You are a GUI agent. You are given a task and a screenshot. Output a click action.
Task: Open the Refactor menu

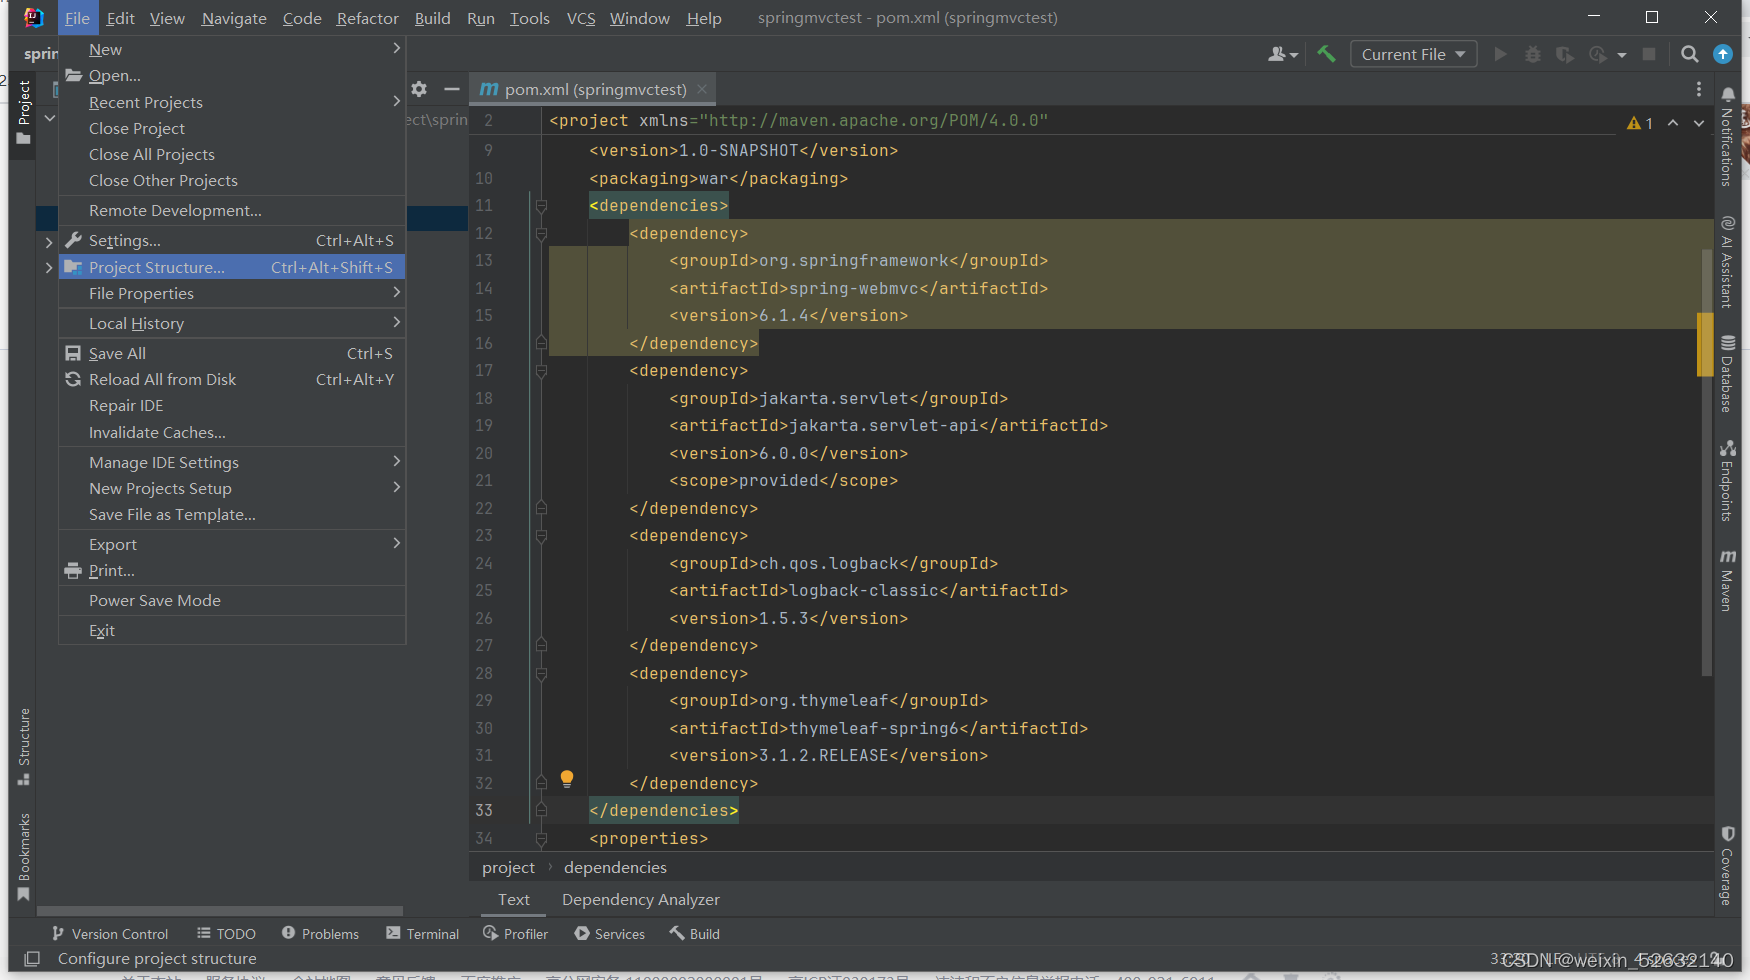coord(367,18)
